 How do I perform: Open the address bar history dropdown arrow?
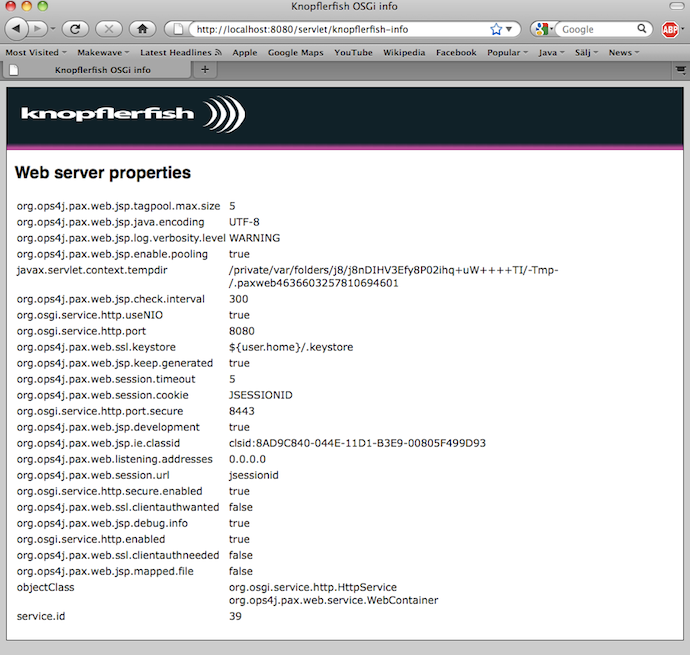click(509, 29)
